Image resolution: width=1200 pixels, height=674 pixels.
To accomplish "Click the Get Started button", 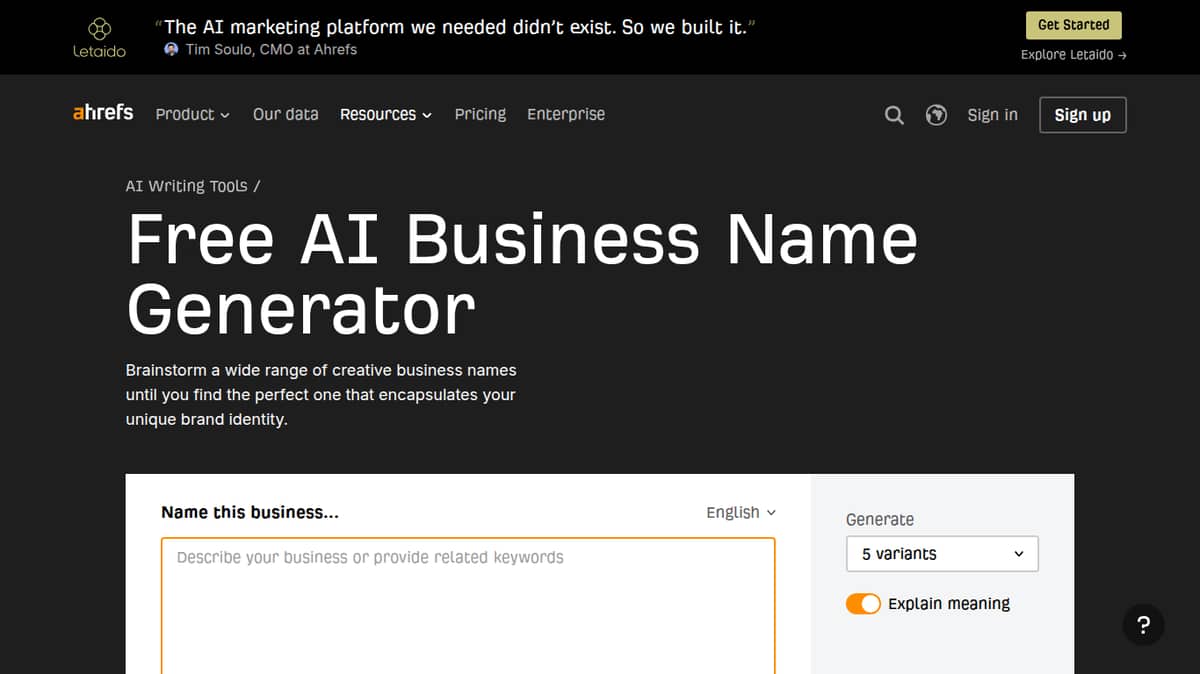I will (1073, 25).
